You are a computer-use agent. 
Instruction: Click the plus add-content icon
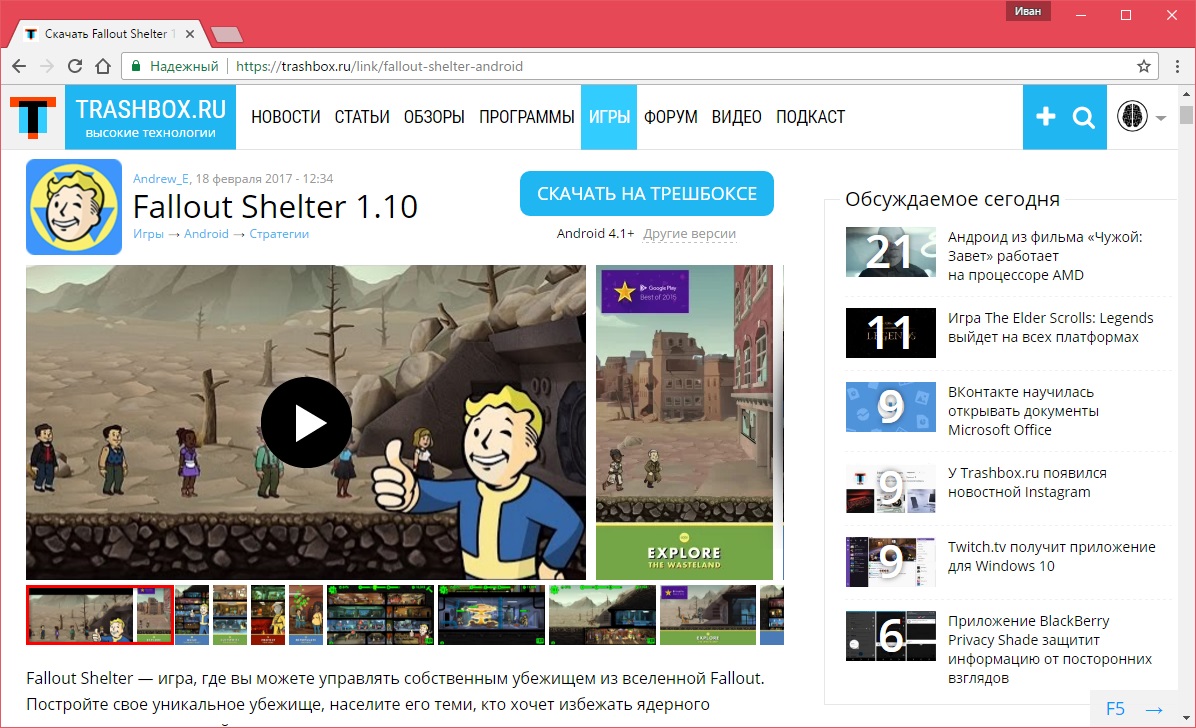1046,117
